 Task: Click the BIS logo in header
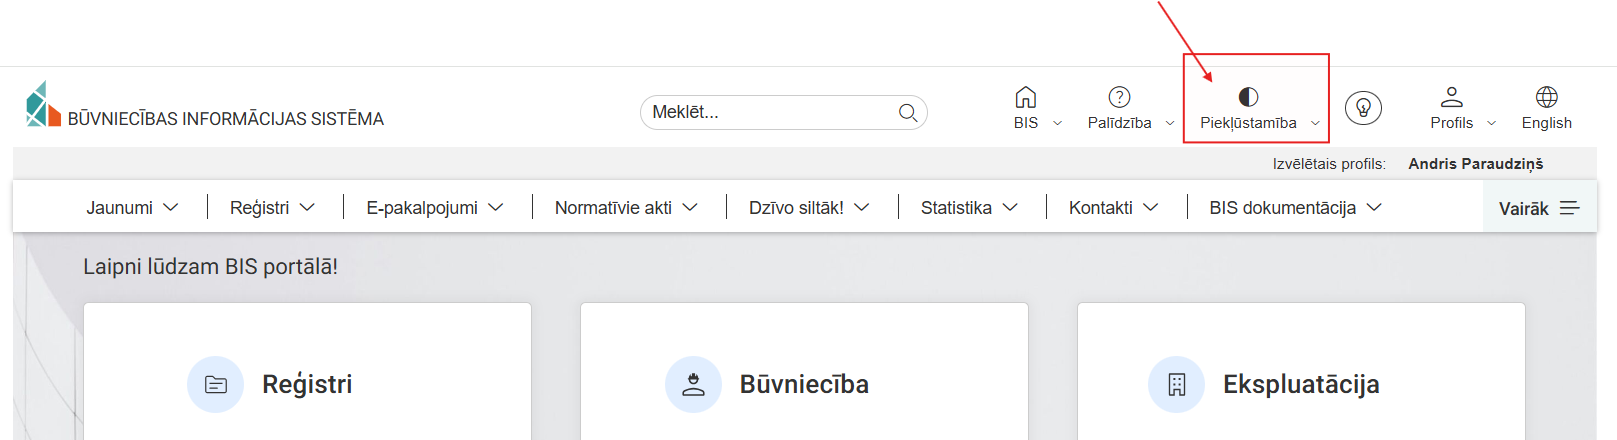(x=44, y=105)
